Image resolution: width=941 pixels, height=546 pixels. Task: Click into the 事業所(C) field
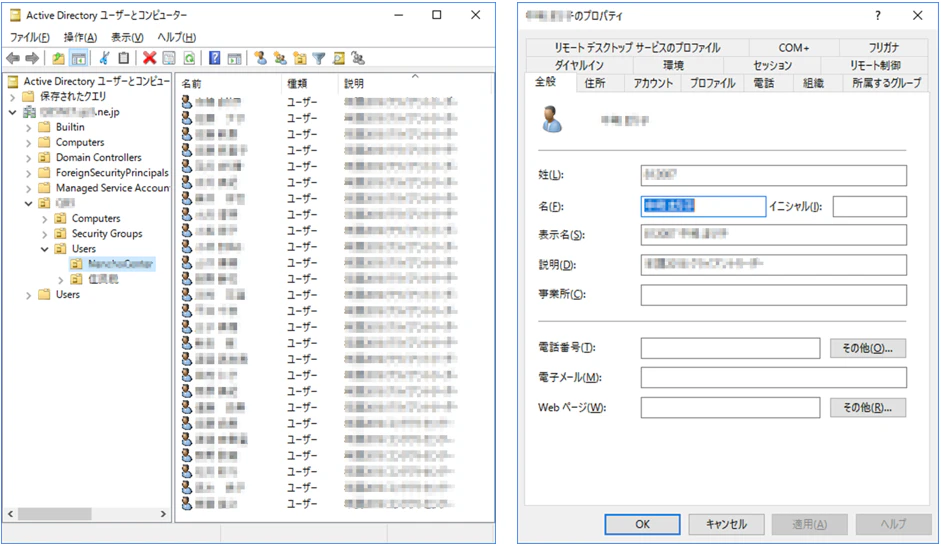[x=774, y=295]
